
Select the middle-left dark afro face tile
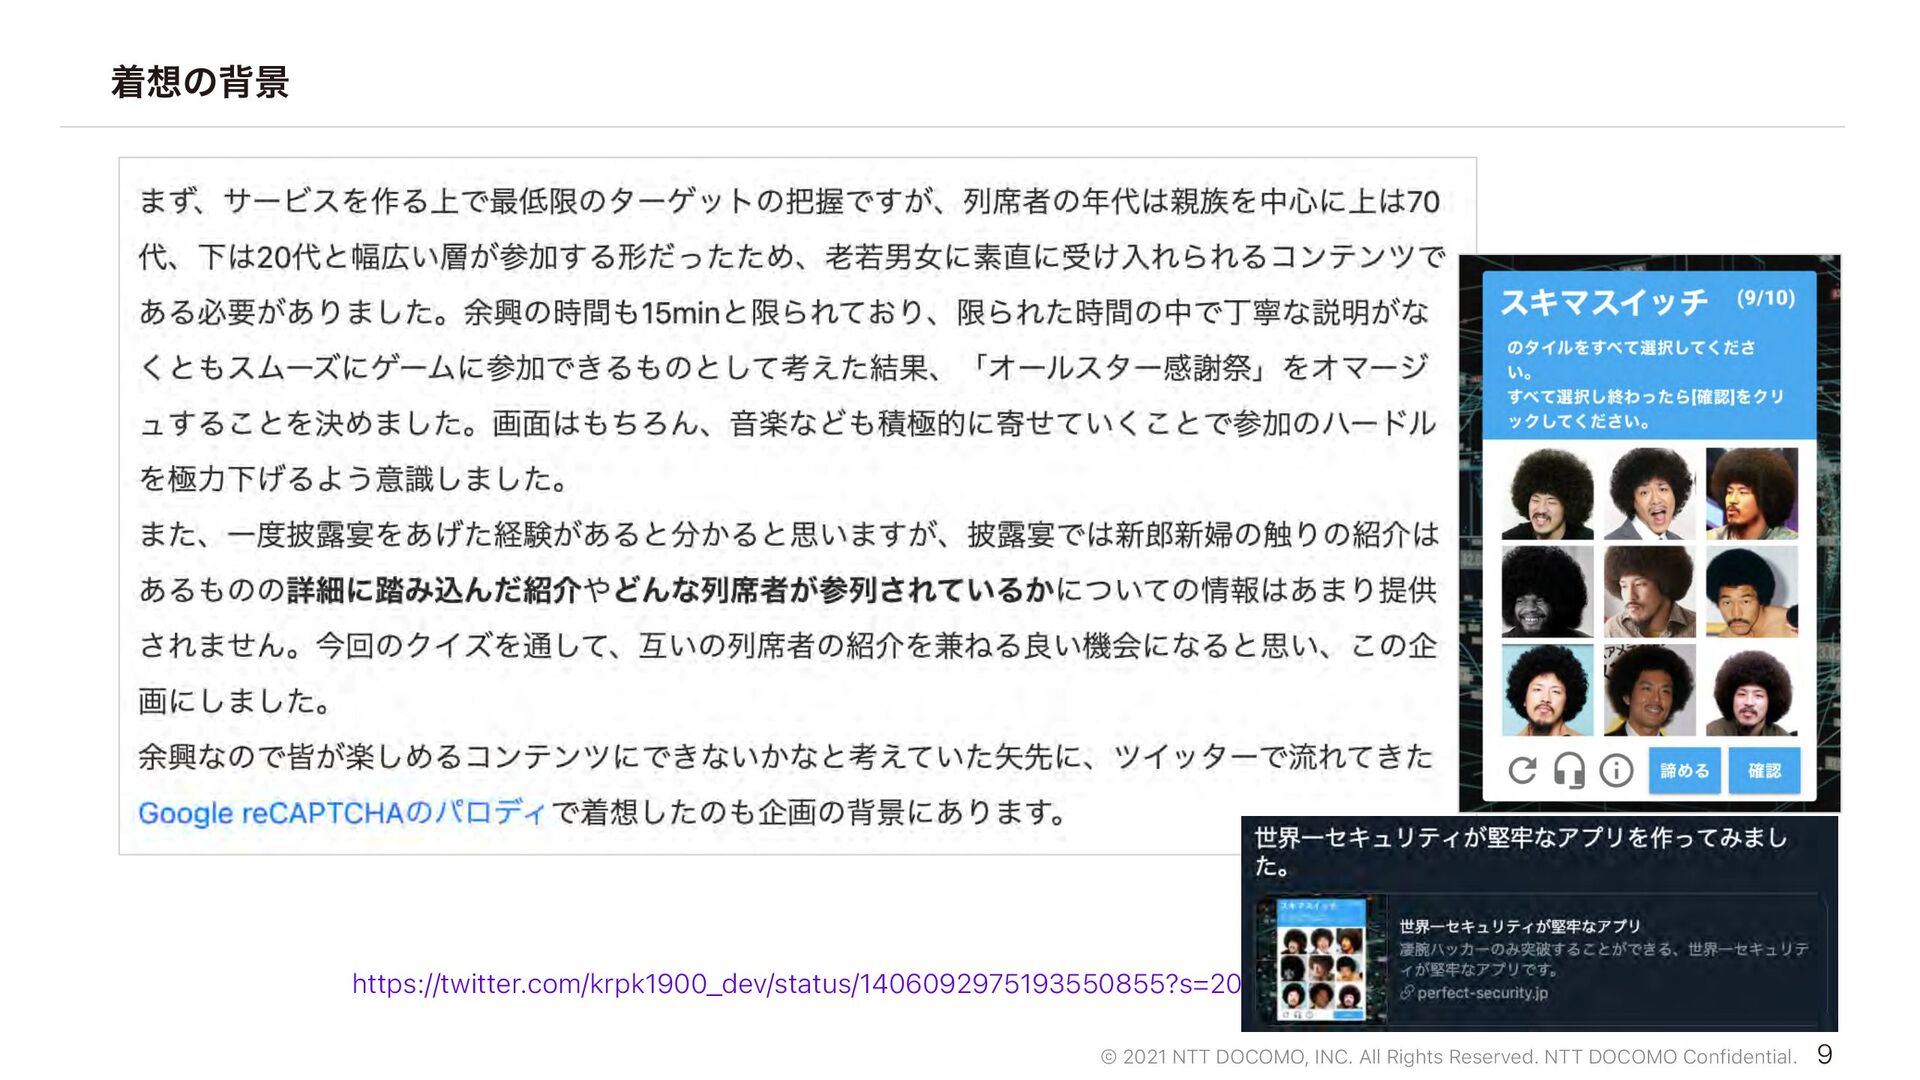[x=1547, y=592]
